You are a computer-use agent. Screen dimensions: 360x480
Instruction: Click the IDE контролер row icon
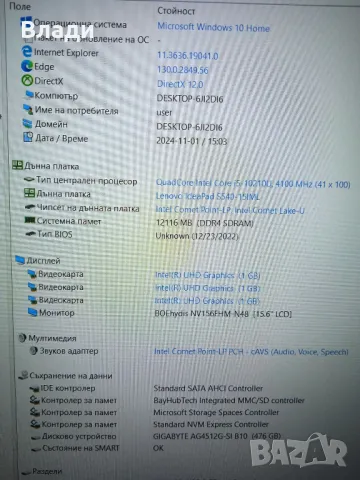pos(34,388)
